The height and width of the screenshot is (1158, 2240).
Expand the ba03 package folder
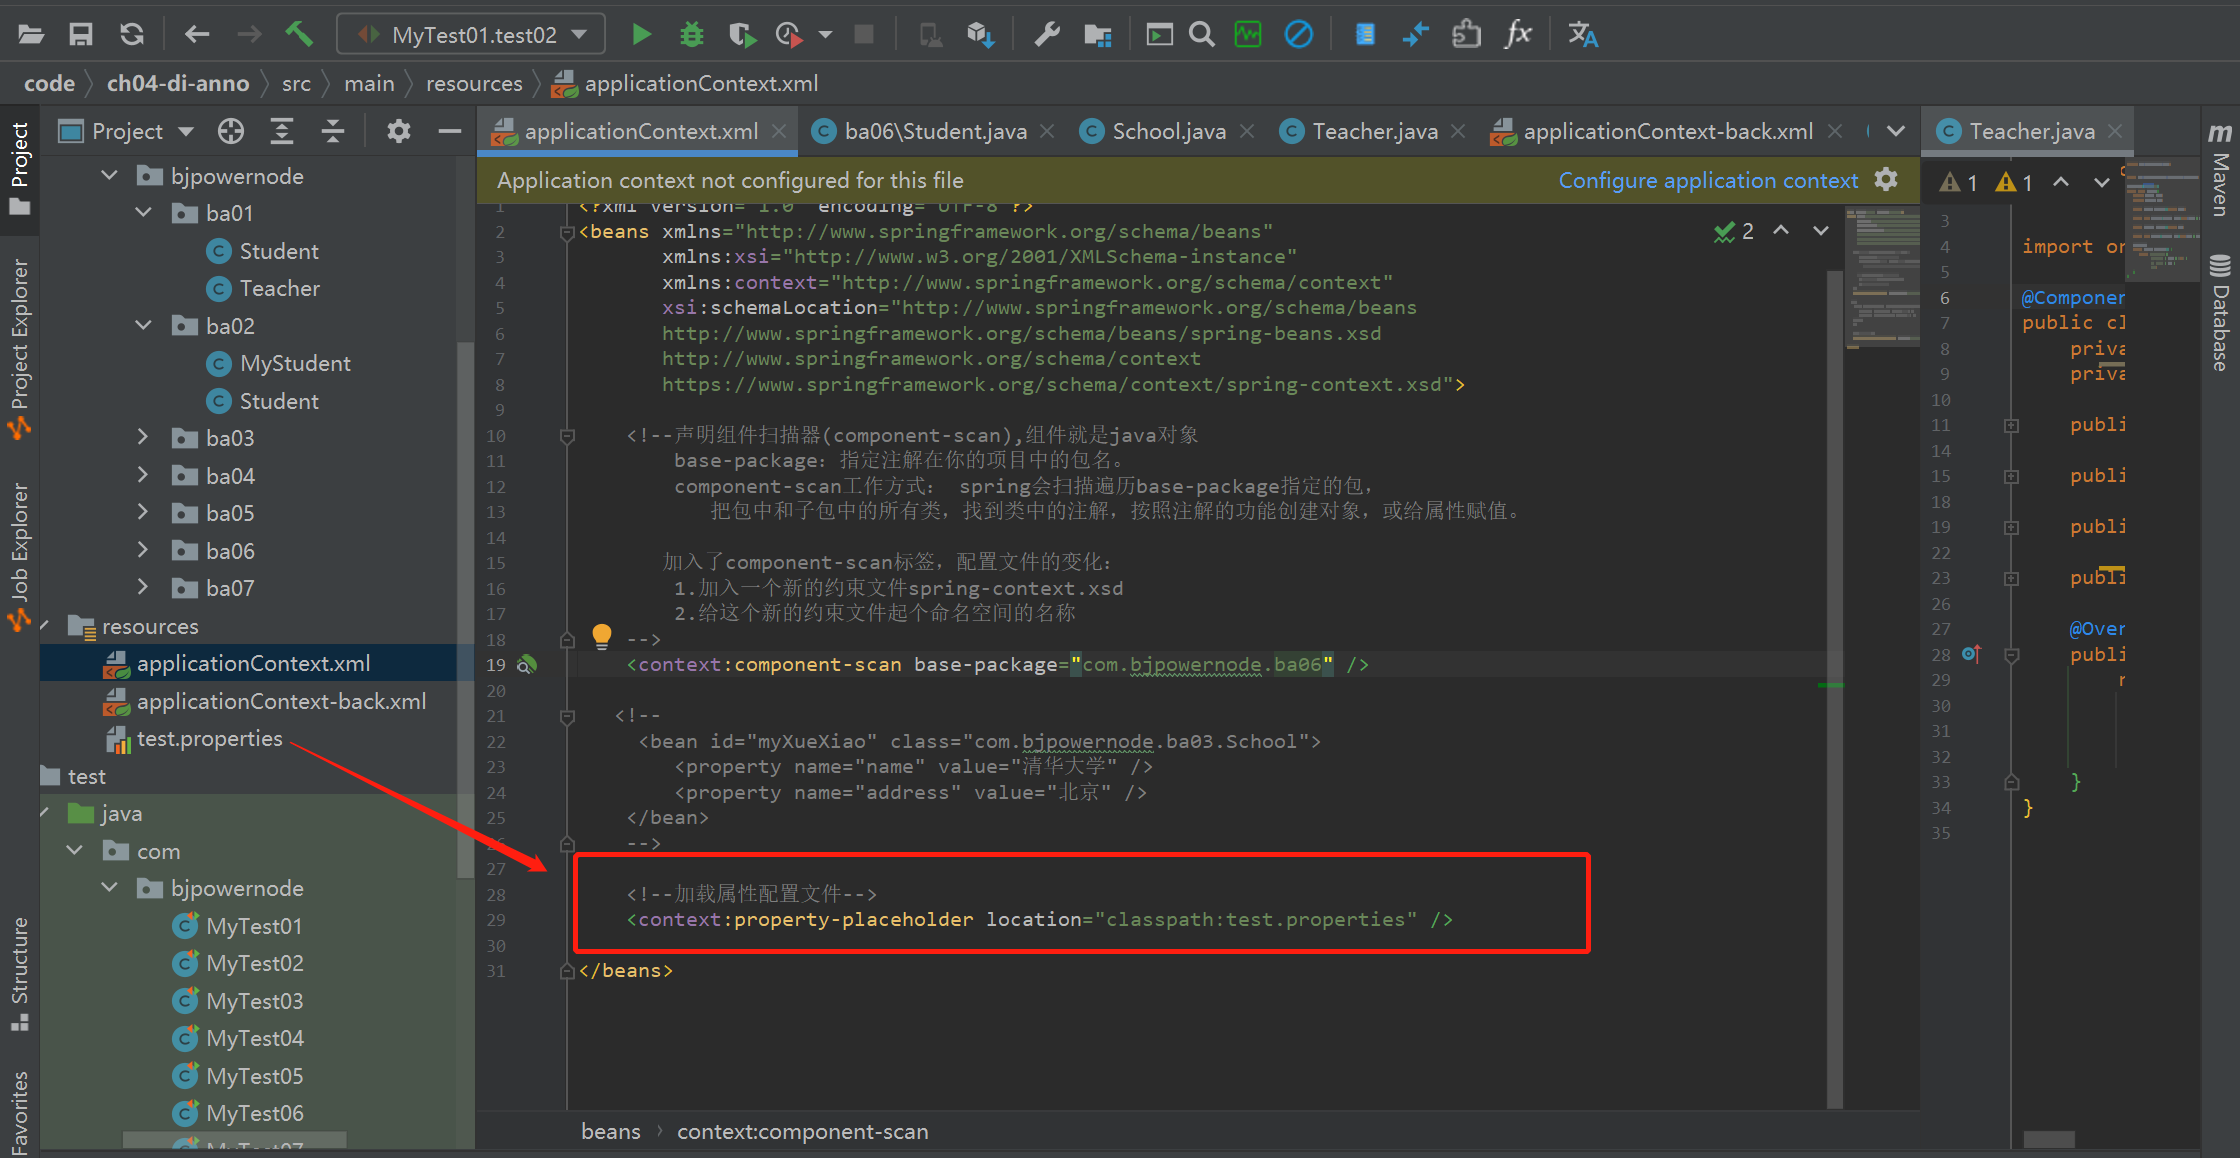143,438
